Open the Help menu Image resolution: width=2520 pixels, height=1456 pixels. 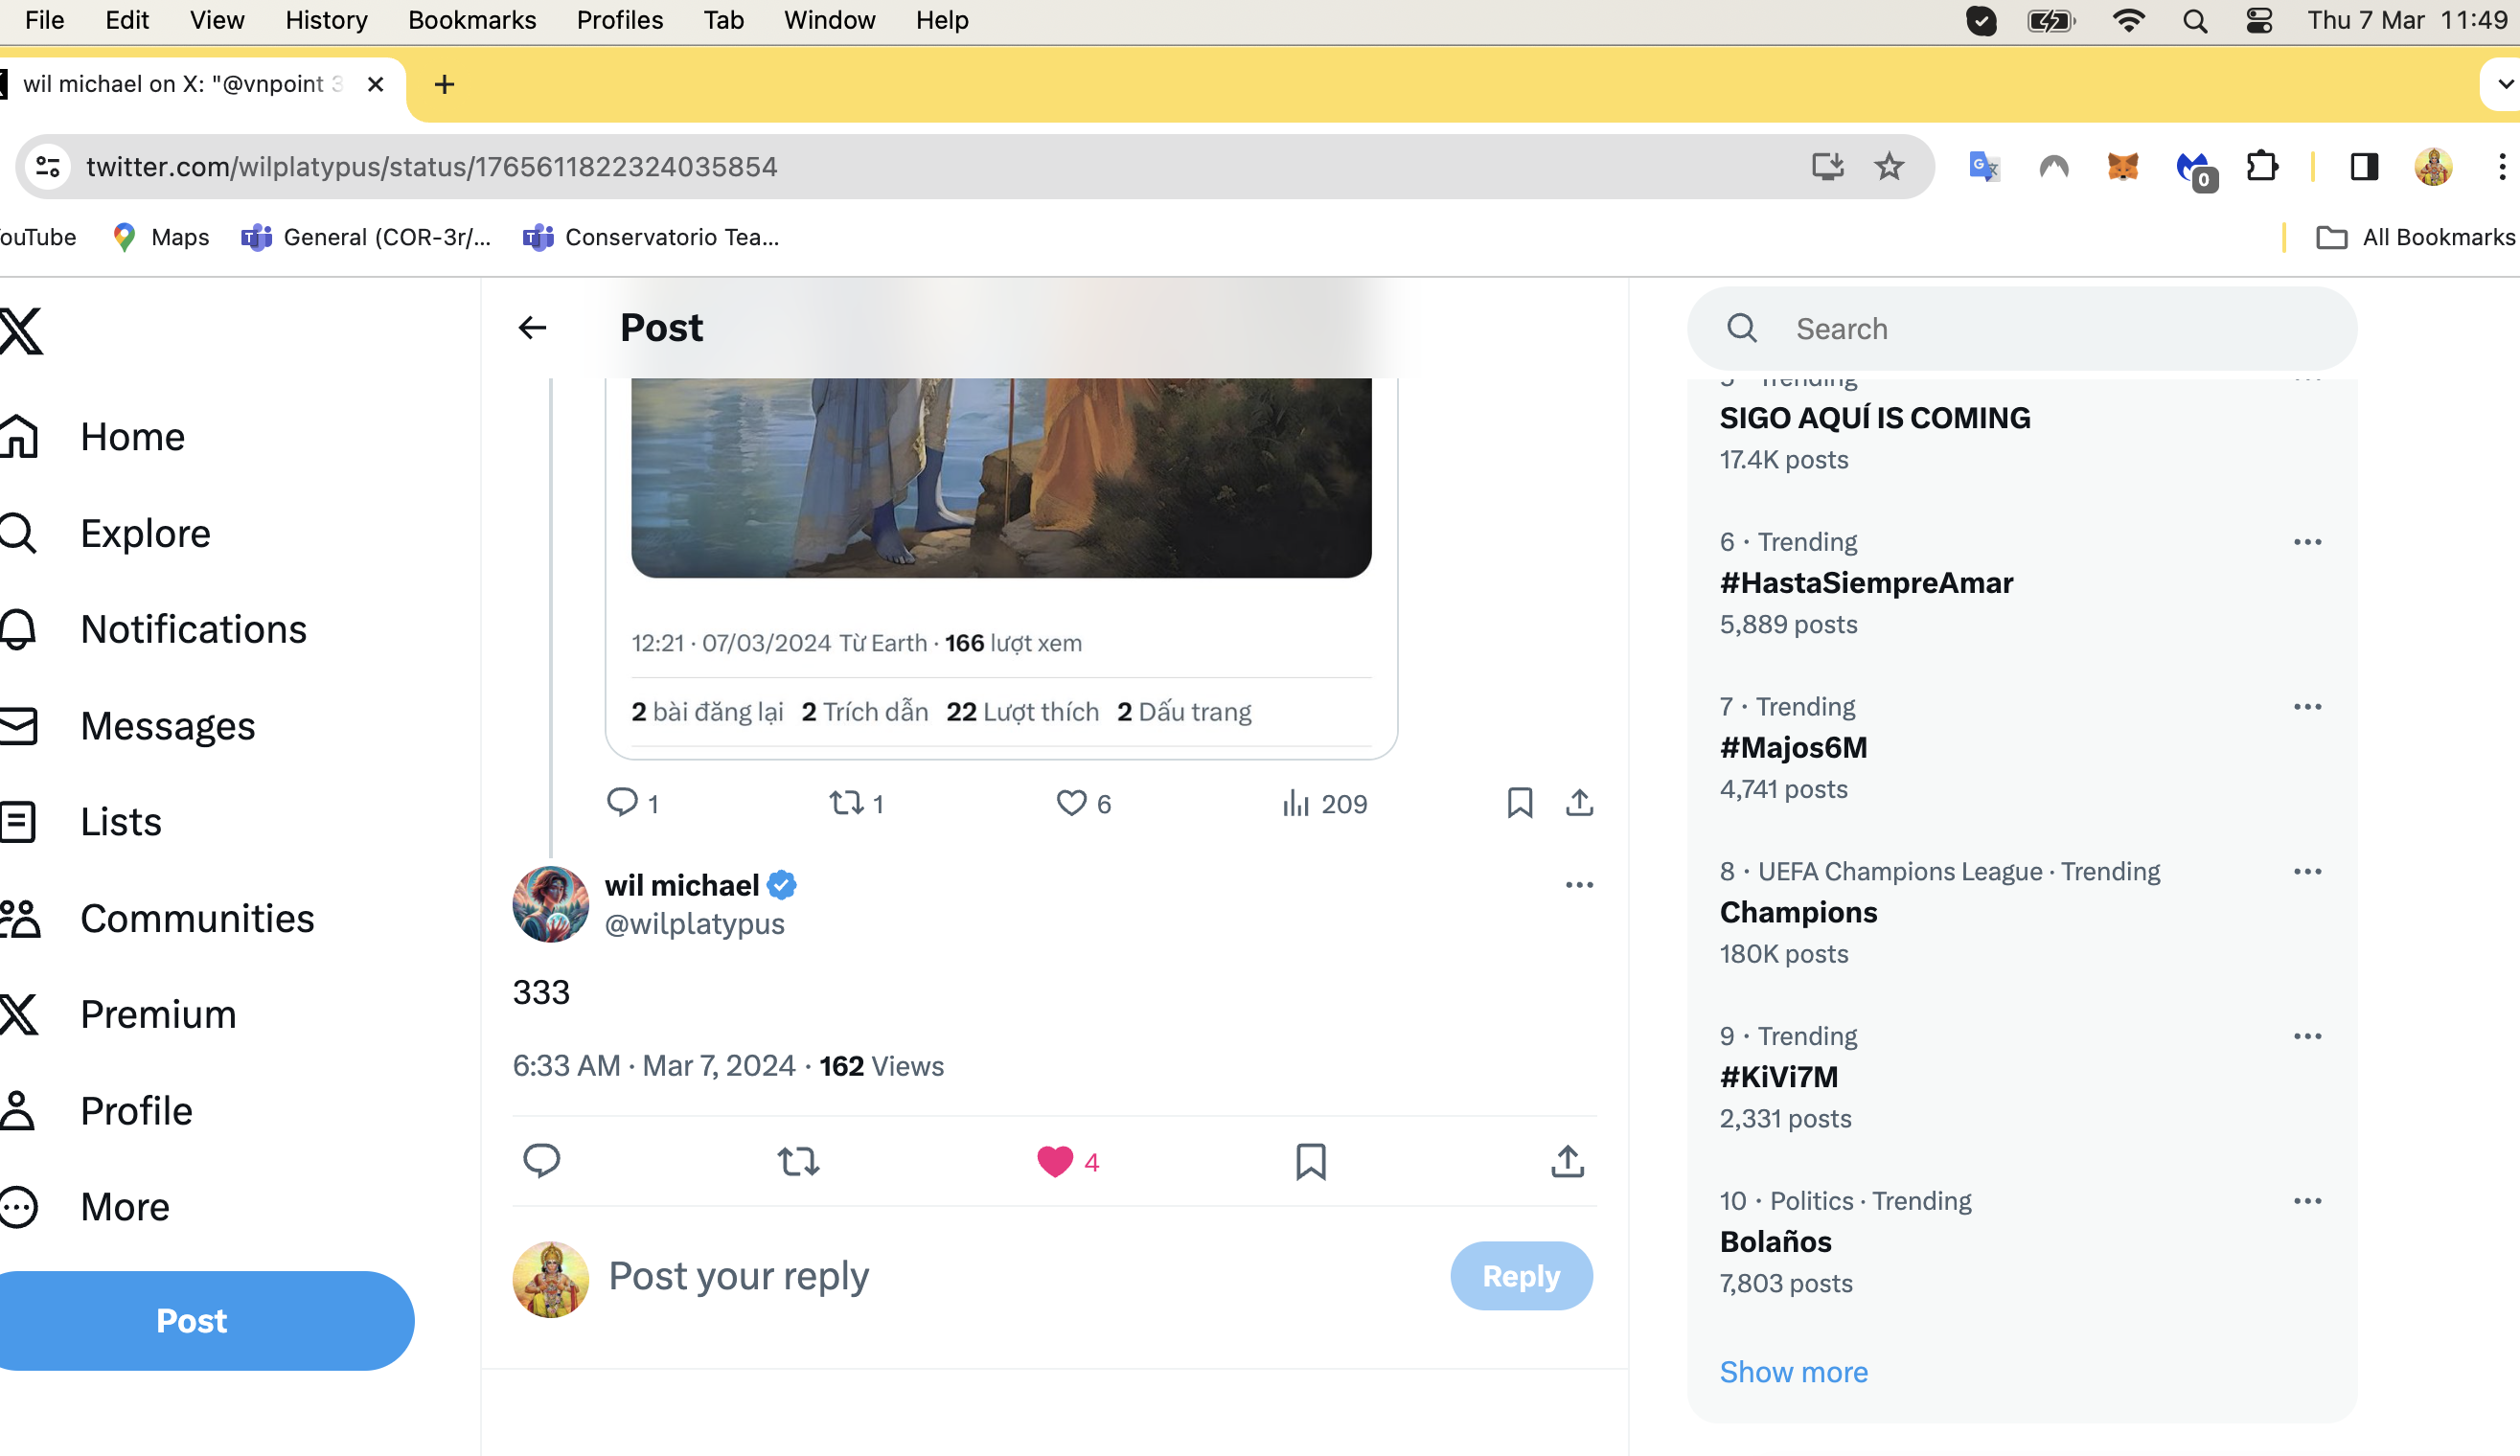coord(942,20)
